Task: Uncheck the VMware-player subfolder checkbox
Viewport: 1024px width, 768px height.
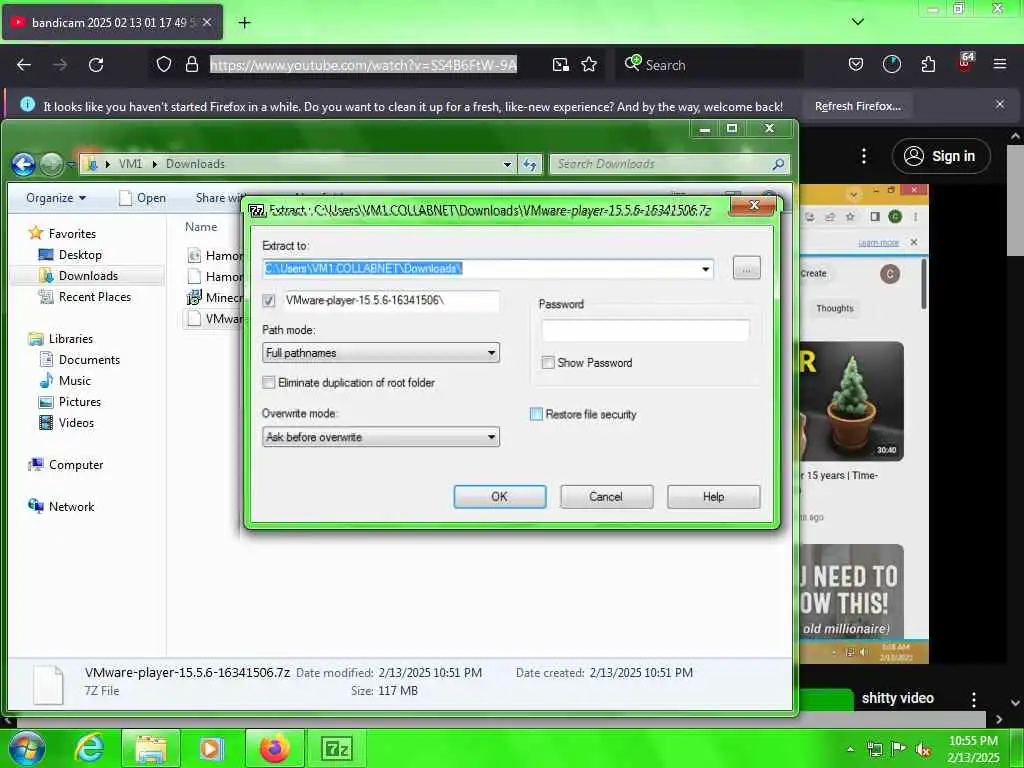Action: [268, 300]
